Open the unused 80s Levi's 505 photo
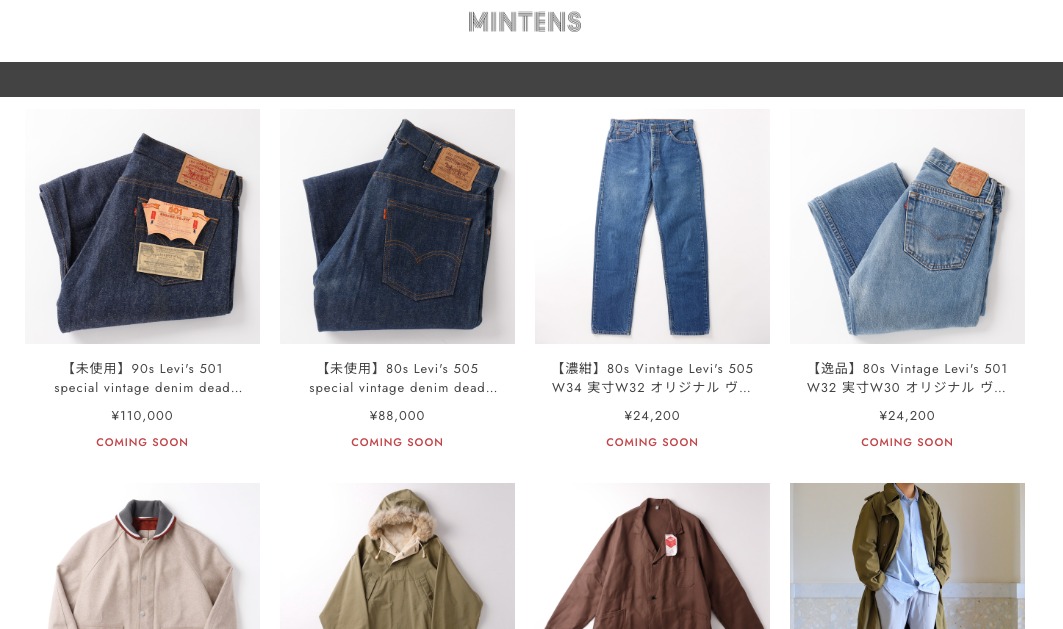Image resolution: width=1063 pixels, height=629 pixels. (x=397, y=226)
